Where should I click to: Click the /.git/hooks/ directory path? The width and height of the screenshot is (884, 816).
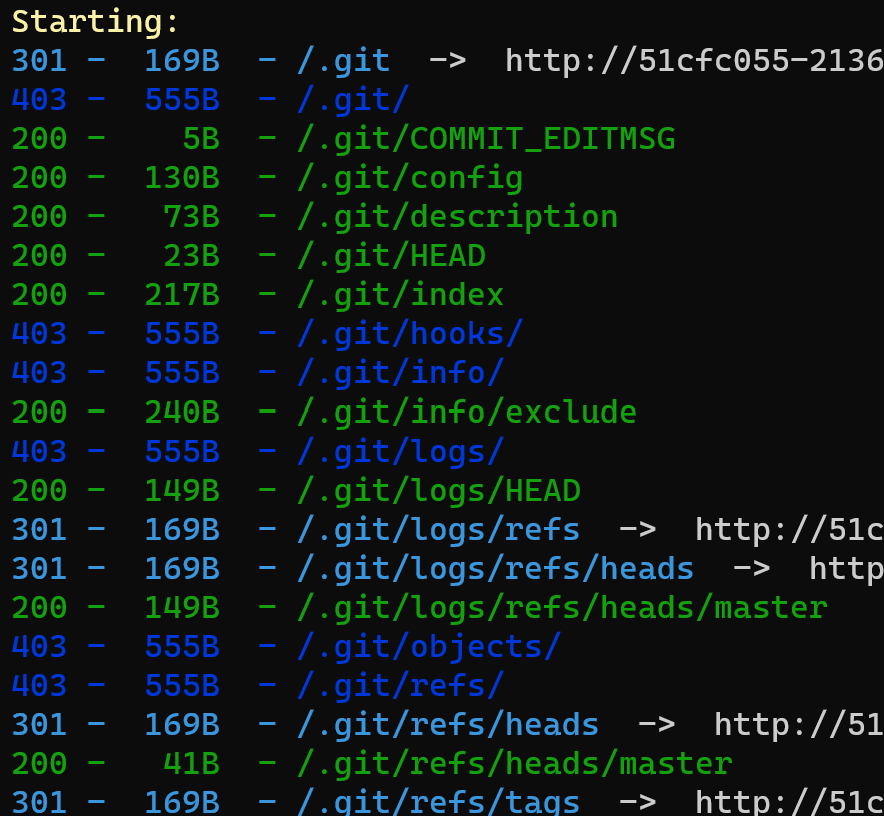(410, 334)
